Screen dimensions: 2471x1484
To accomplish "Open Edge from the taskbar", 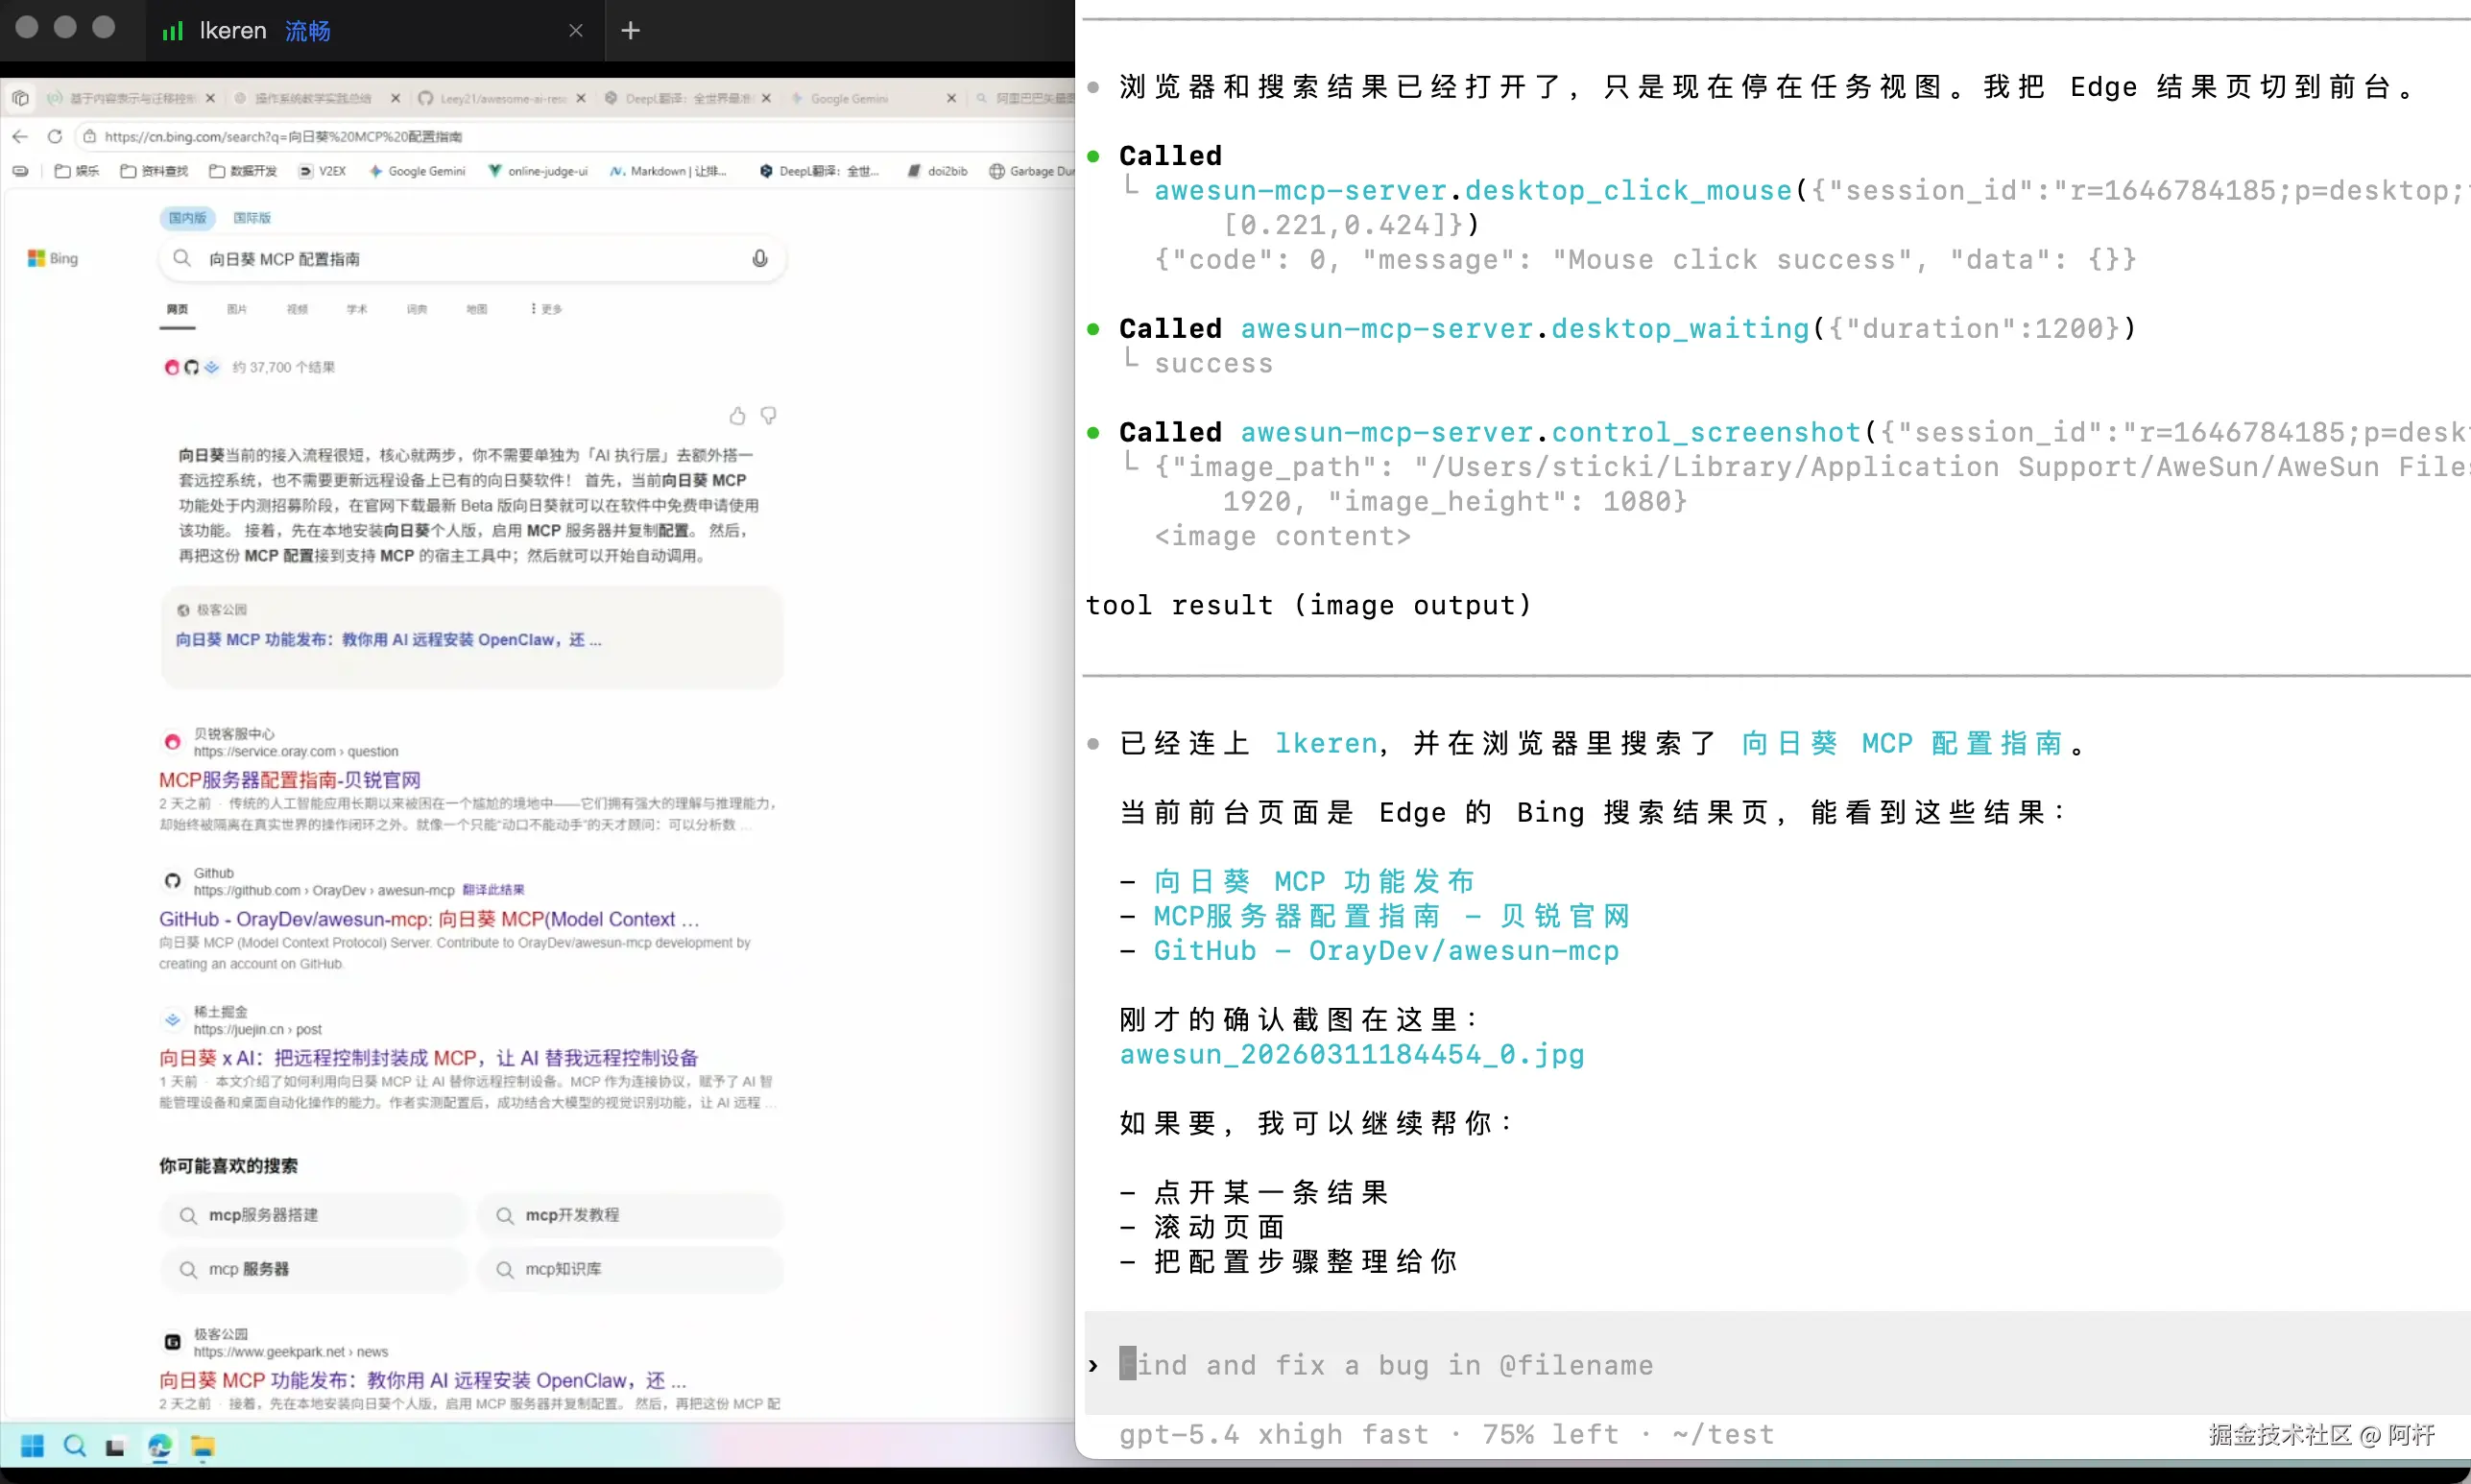I will pyautogui.click(x=159, y=1446).
